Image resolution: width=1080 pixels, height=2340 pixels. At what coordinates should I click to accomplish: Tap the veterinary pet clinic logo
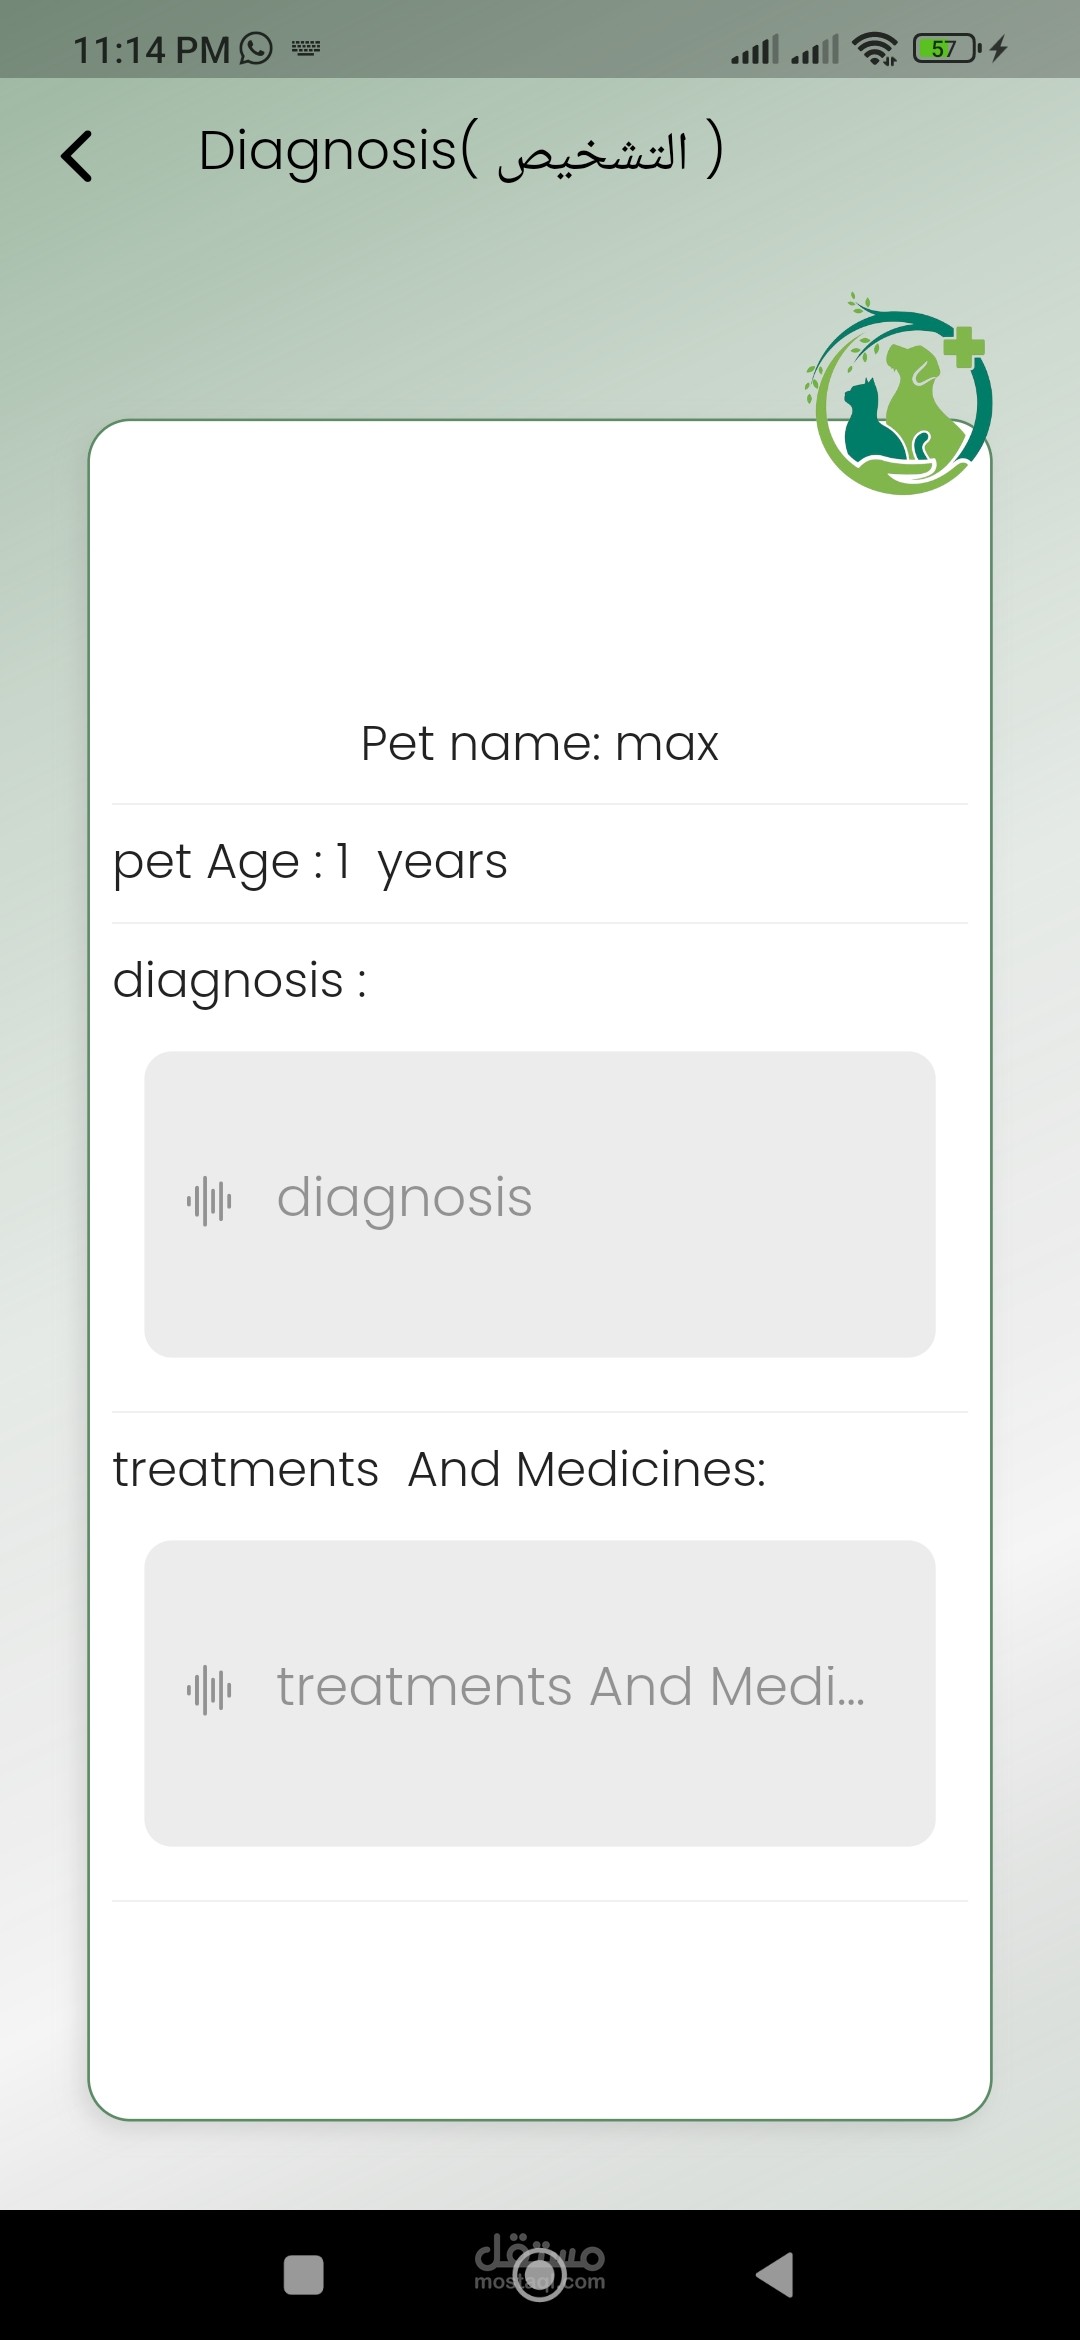click(900, 400)
